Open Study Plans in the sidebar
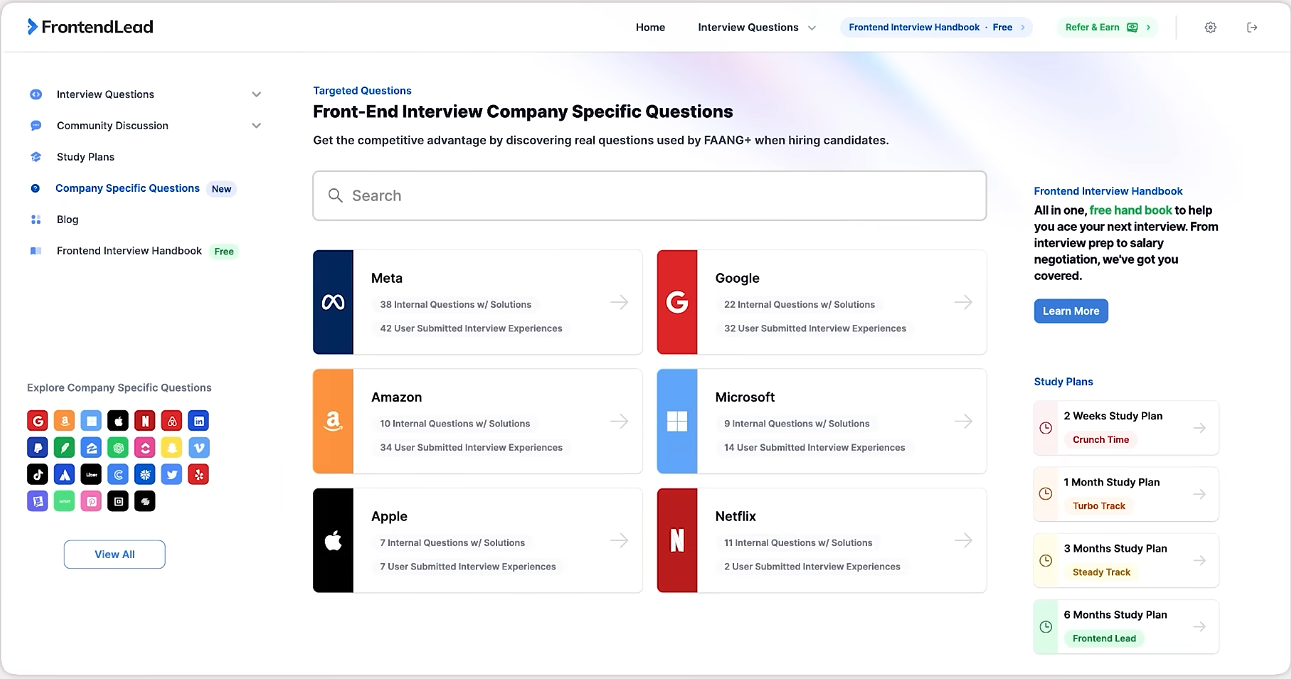 click(x=85, y=157)
